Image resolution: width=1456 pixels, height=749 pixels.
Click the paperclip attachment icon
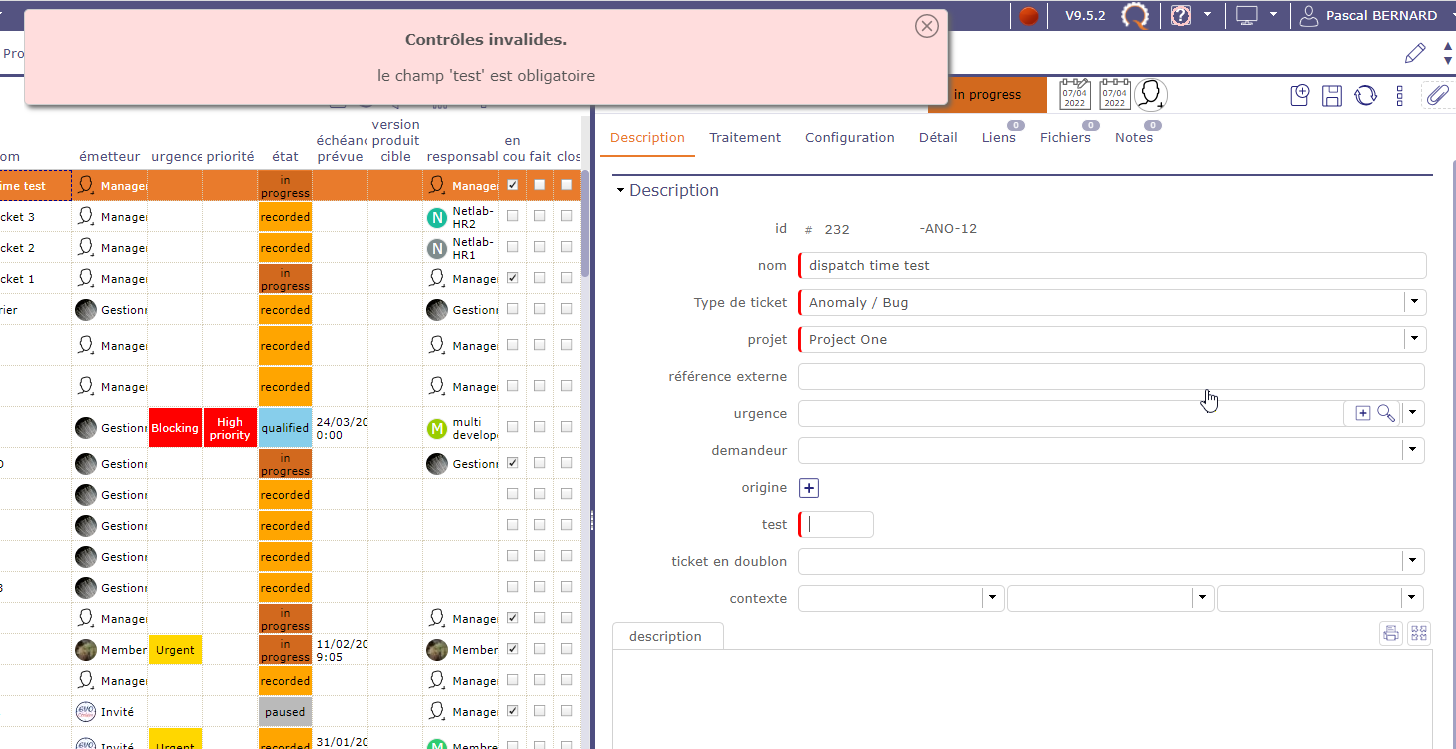click(x=1437, y=95)
